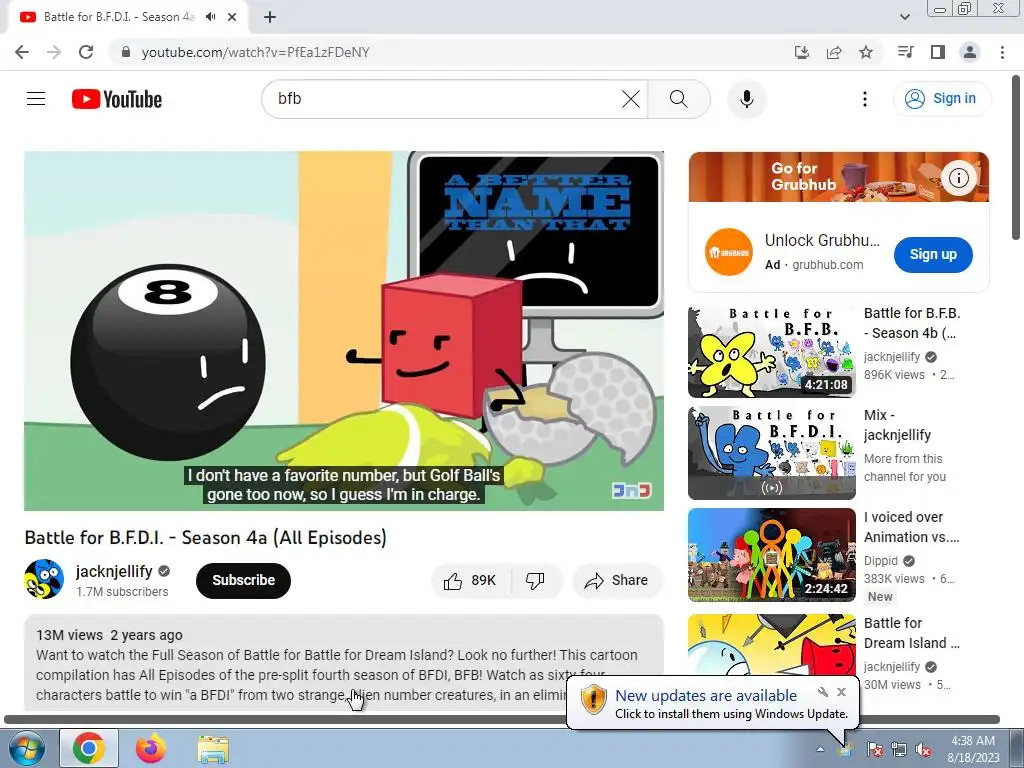1024x768 pixels.
Task: Open ad info icon on Grubhub banner
Action: 958,178
